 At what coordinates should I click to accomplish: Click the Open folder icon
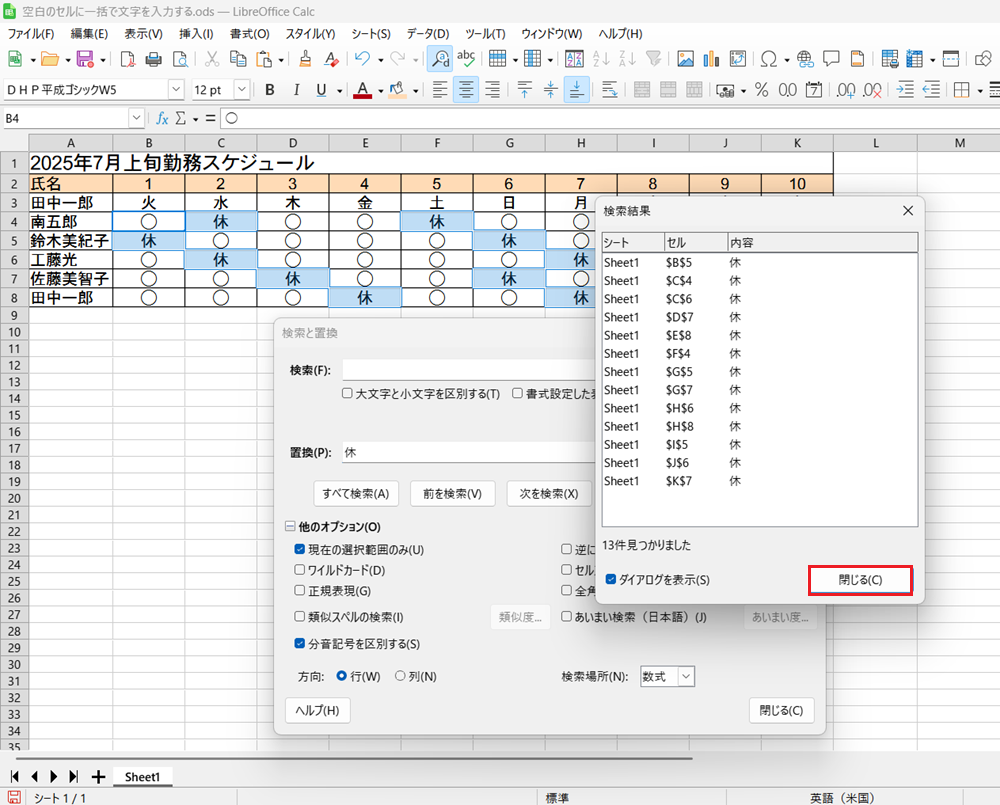(x=50, y=59)
